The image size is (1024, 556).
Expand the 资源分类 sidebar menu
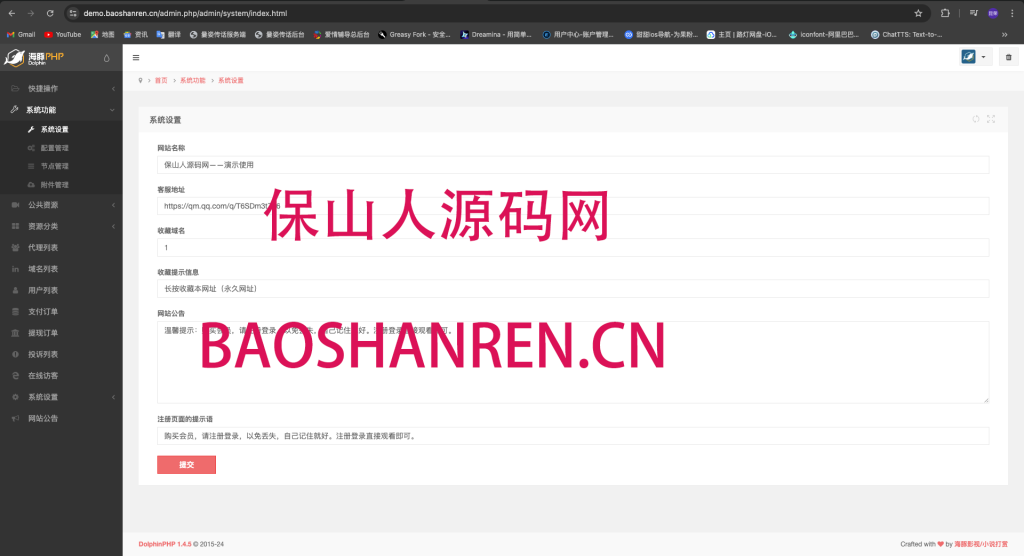(x=61, y=226)
